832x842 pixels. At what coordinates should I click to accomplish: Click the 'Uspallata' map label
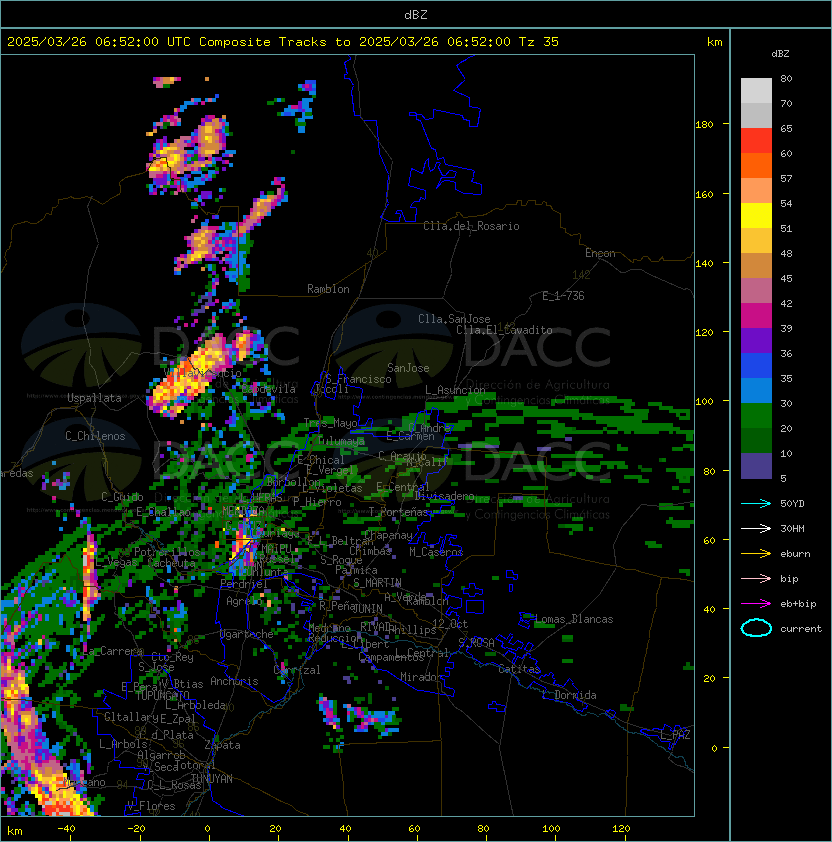(x=94, y=398)
